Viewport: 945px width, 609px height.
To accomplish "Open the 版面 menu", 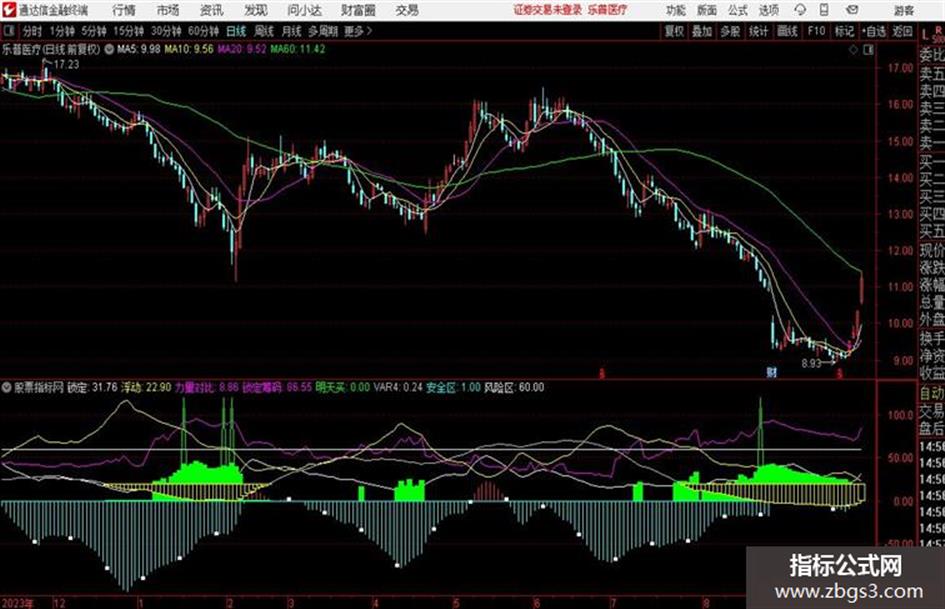I will click(x=706, y=10).
